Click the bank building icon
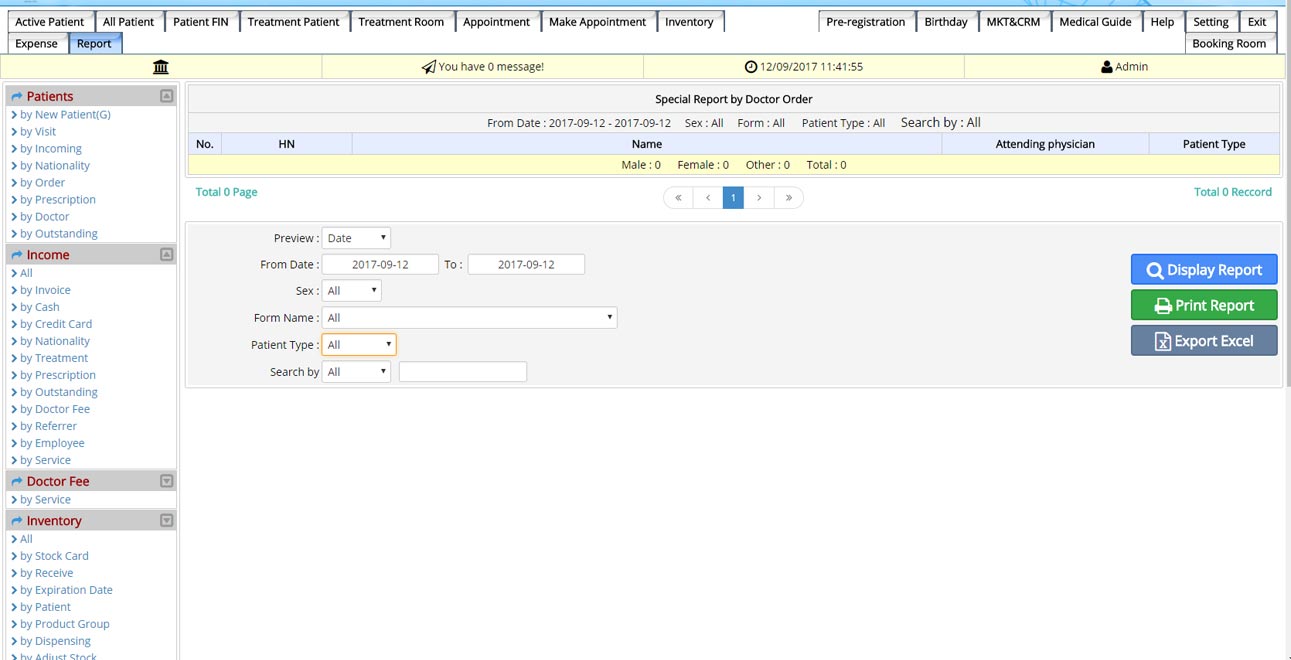The image size is (1291, 660). coord(160,67)
